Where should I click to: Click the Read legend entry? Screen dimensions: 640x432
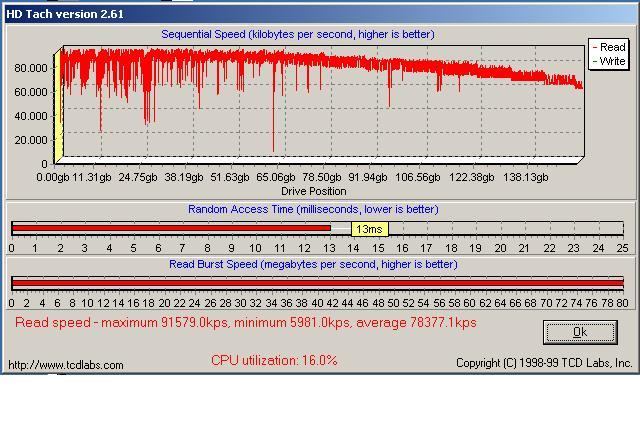pyautogui.click(x=609, y=47)
